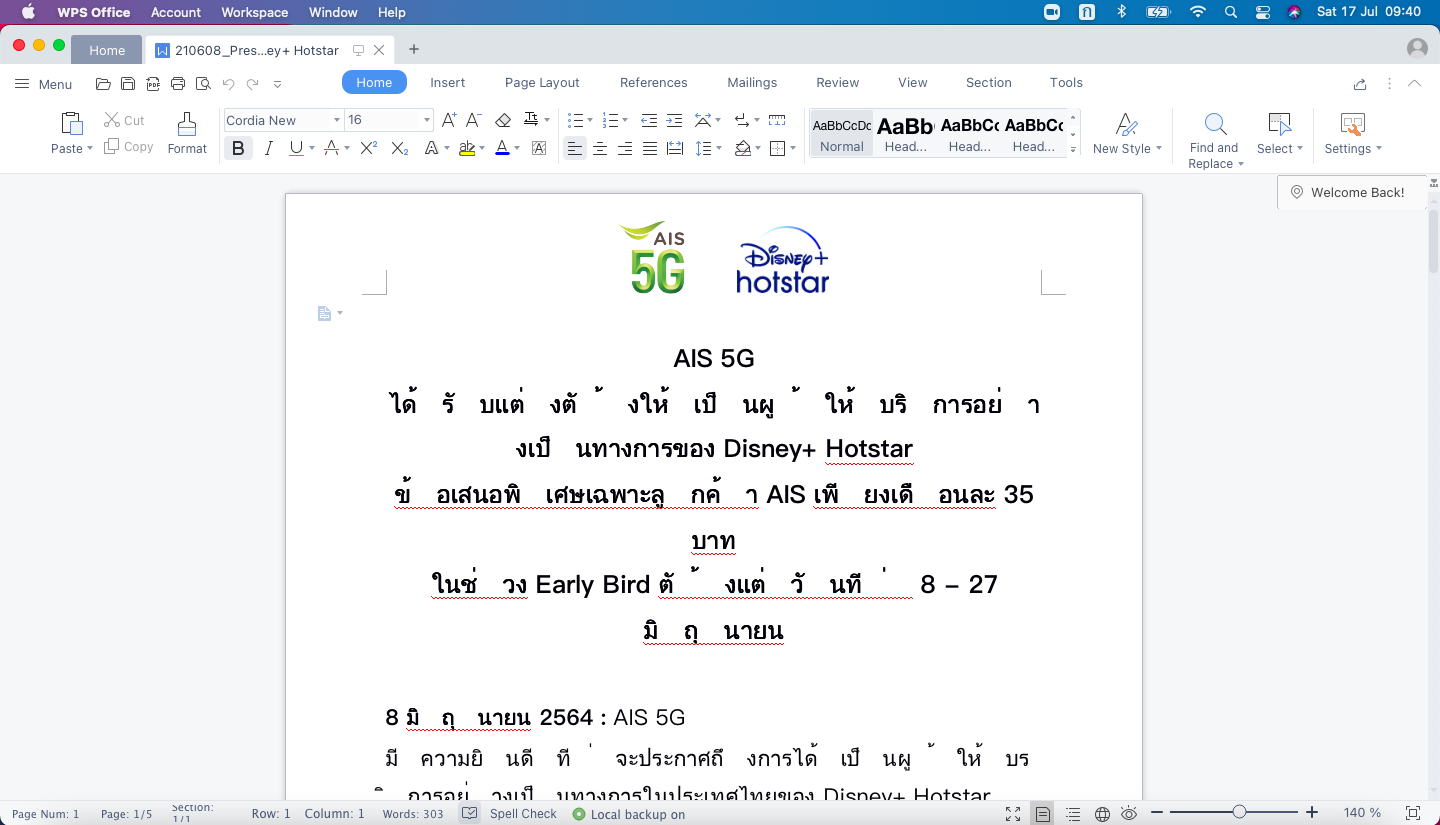Click the vertical scrollbar thumb

[1433, 240]
